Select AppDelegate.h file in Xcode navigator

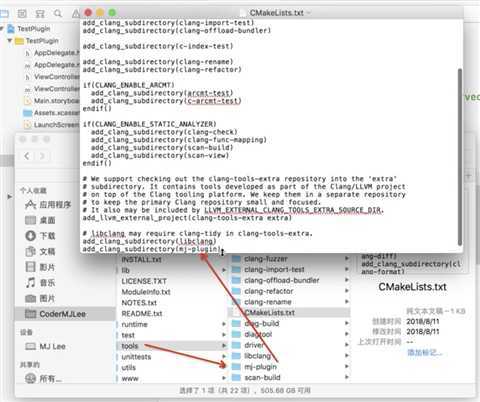tap(56, 53)
